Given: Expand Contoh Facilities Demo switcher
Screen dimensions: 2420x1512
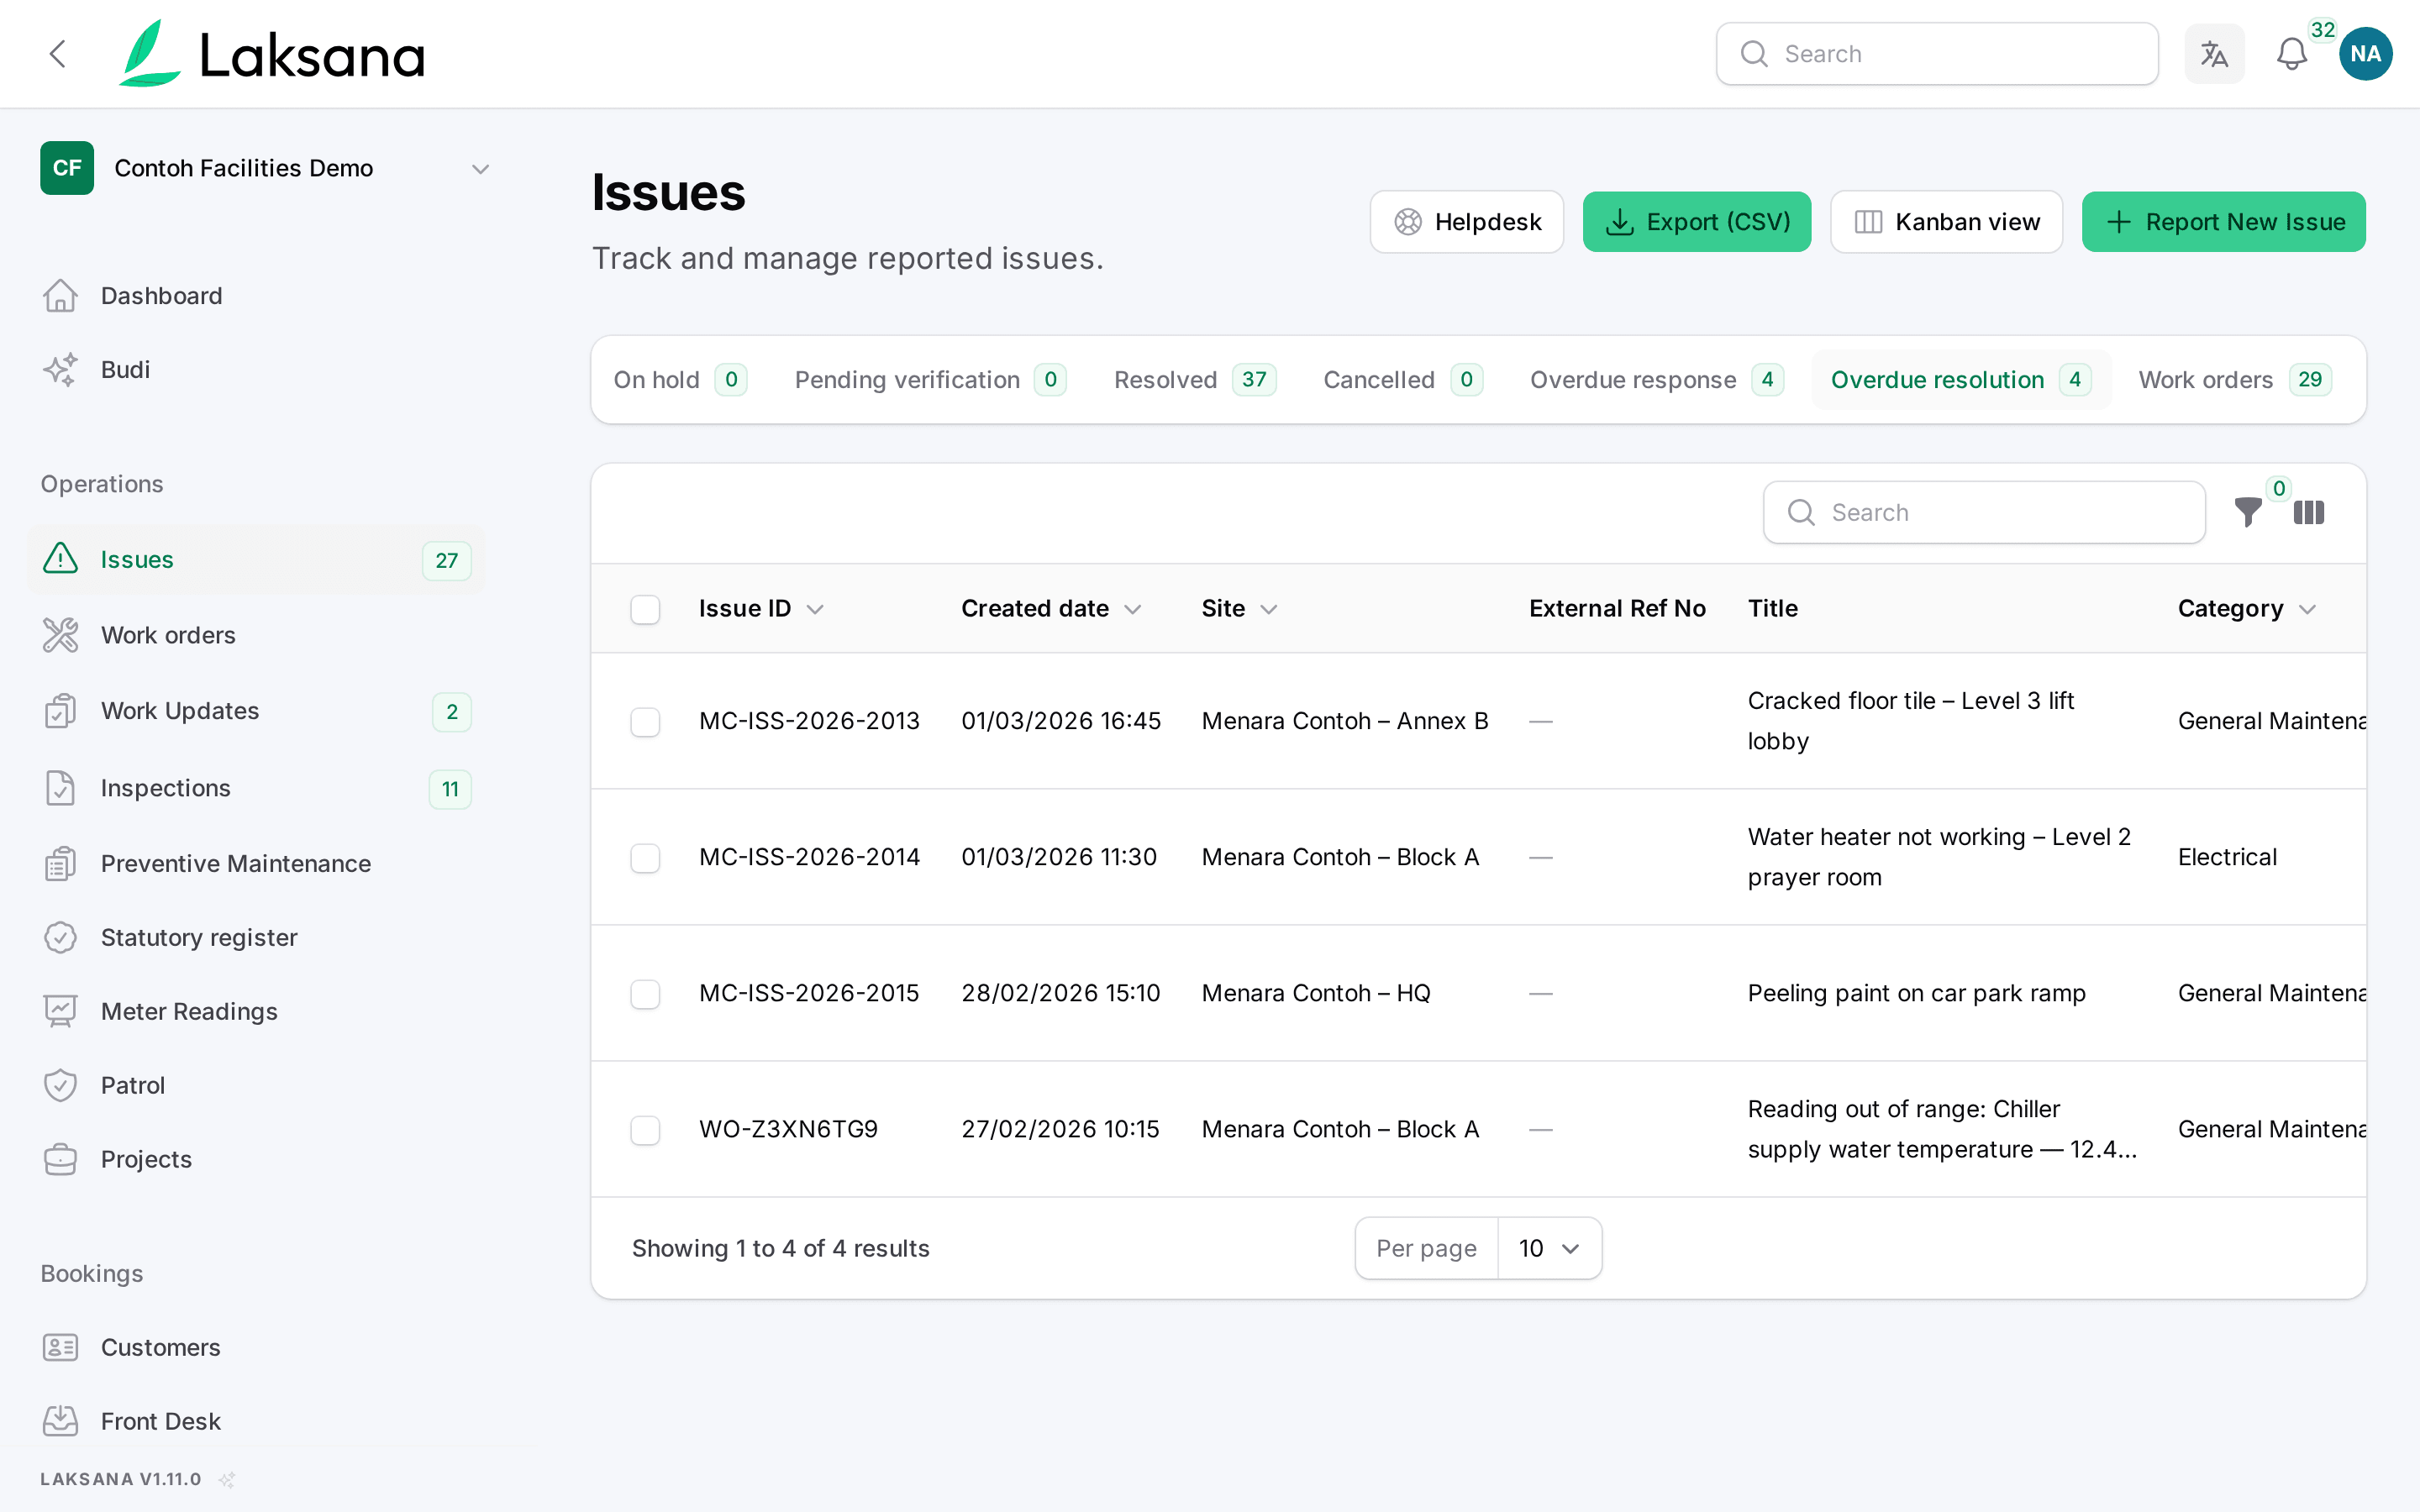Looking at the screenshot, I should pyautogui.click(x=265, y=168).
